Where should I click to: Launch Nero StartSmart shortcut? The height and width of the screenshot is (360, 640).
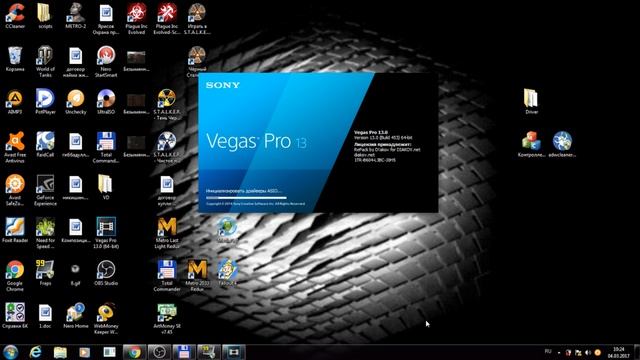point(106,61)
